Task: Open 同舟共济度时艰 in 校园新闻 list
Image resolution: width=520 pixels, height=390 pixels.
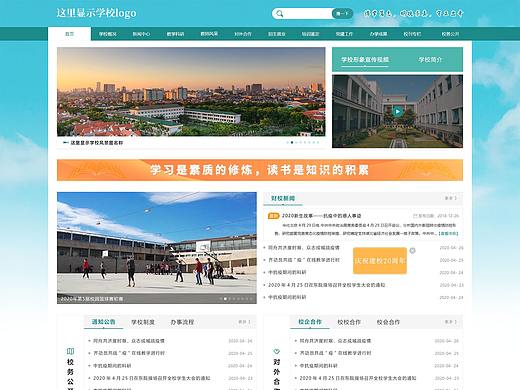Action: [x=304, y=248]
